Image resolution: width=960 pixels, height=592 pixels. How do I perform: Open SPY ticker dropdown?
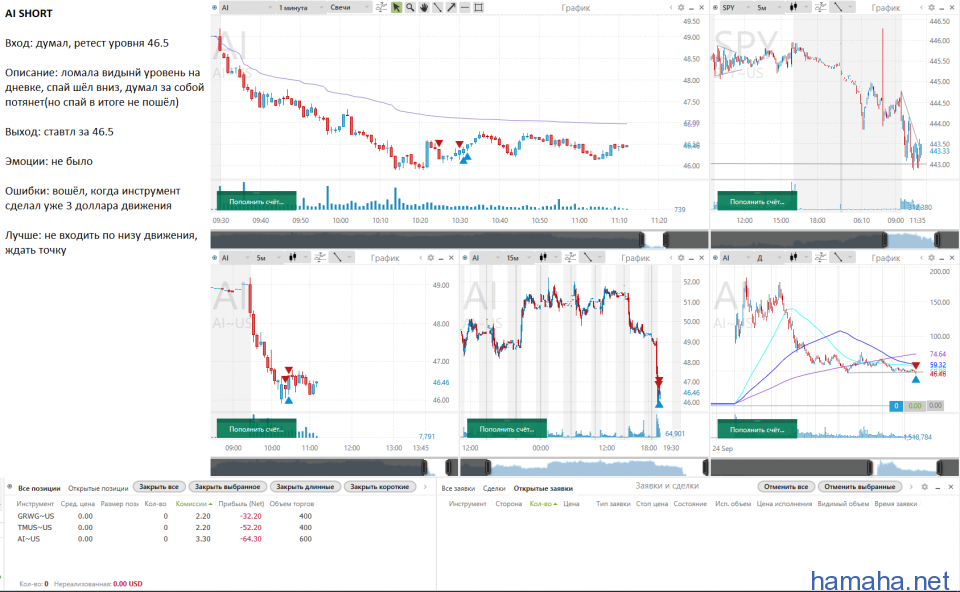coord(737,7)
